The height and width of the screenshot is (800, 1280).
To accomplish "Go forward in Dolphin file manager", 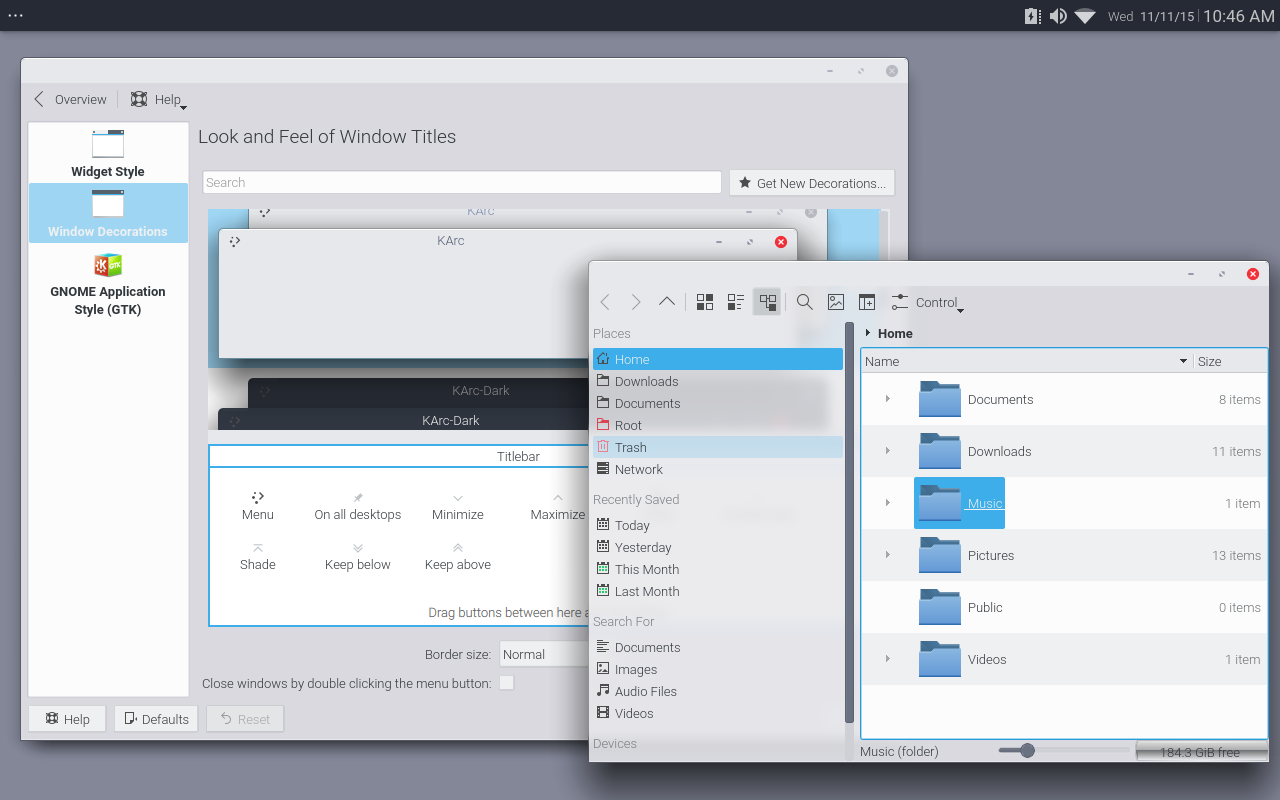I will (x=636, y=302).
